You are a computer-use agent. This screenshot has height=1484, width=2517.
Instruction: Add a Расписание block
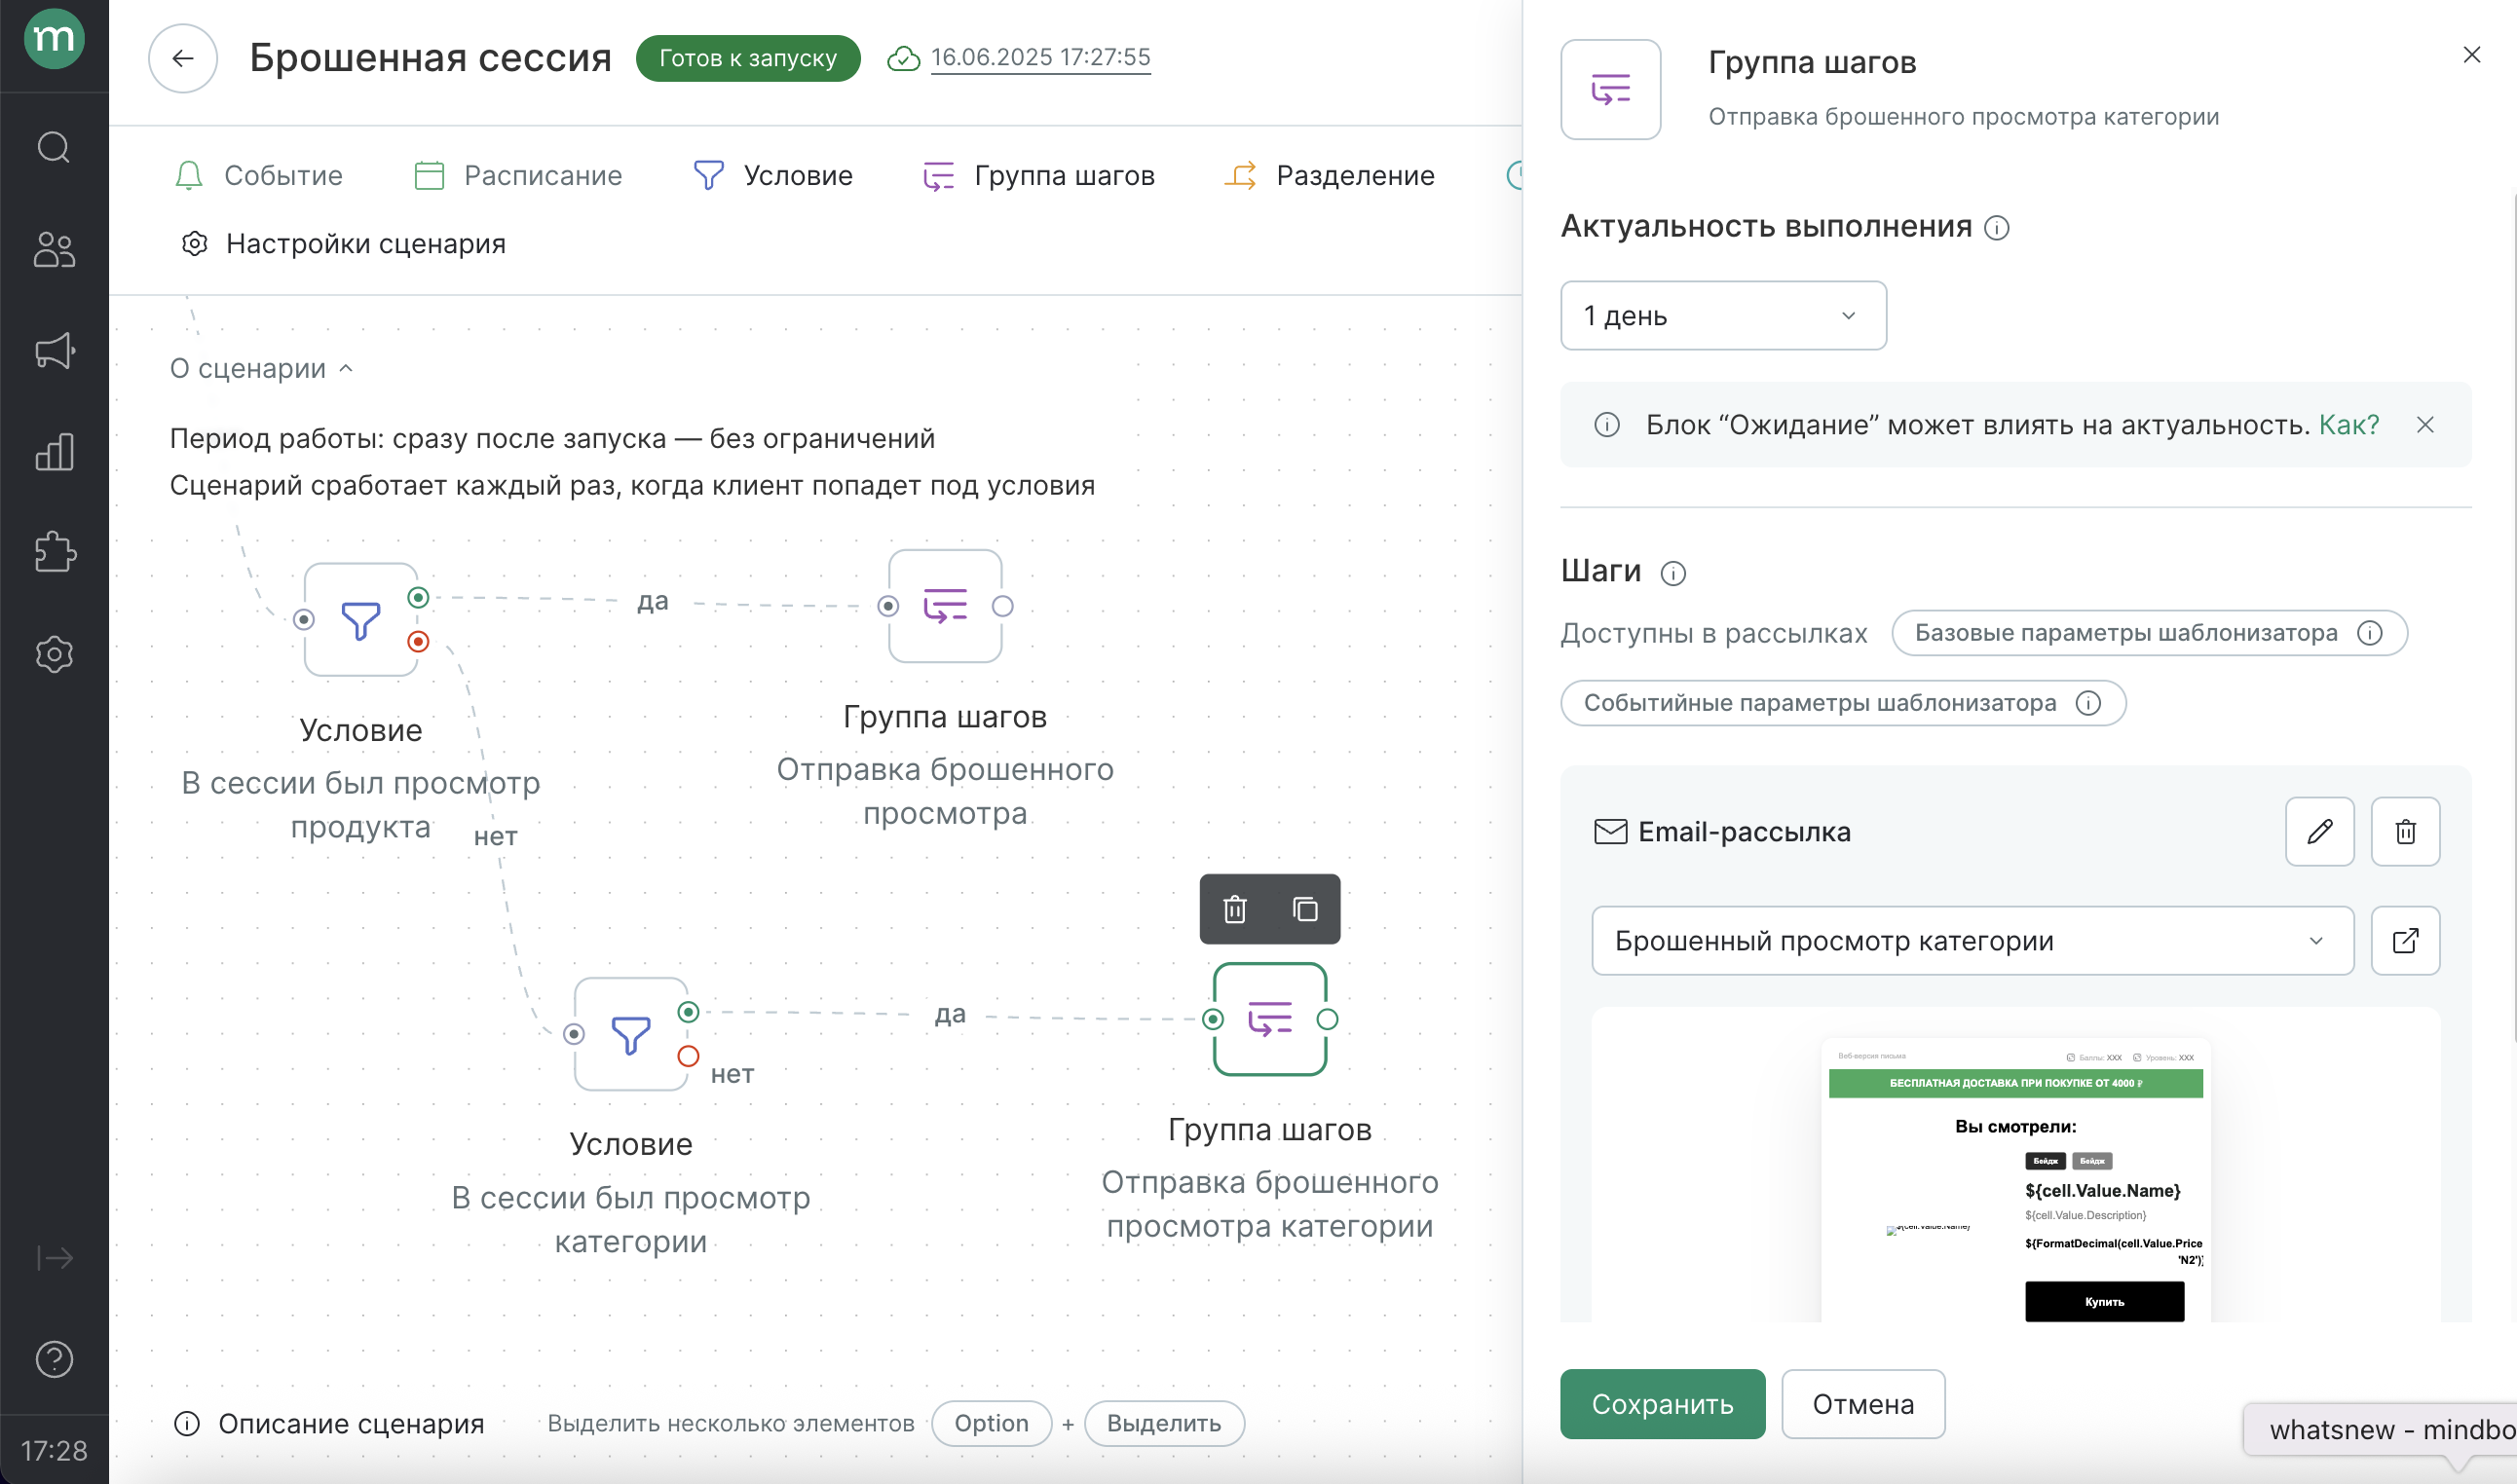(518, 176)
